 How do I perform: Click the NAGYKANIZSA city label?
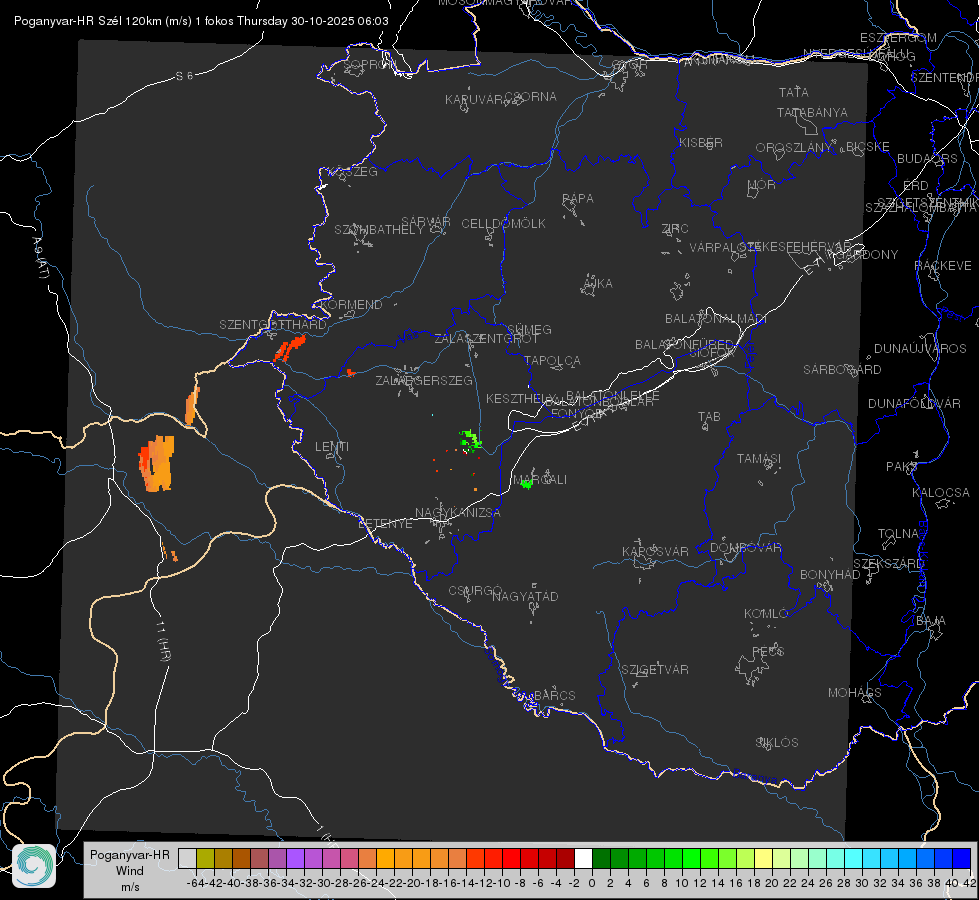coord(458,513)
